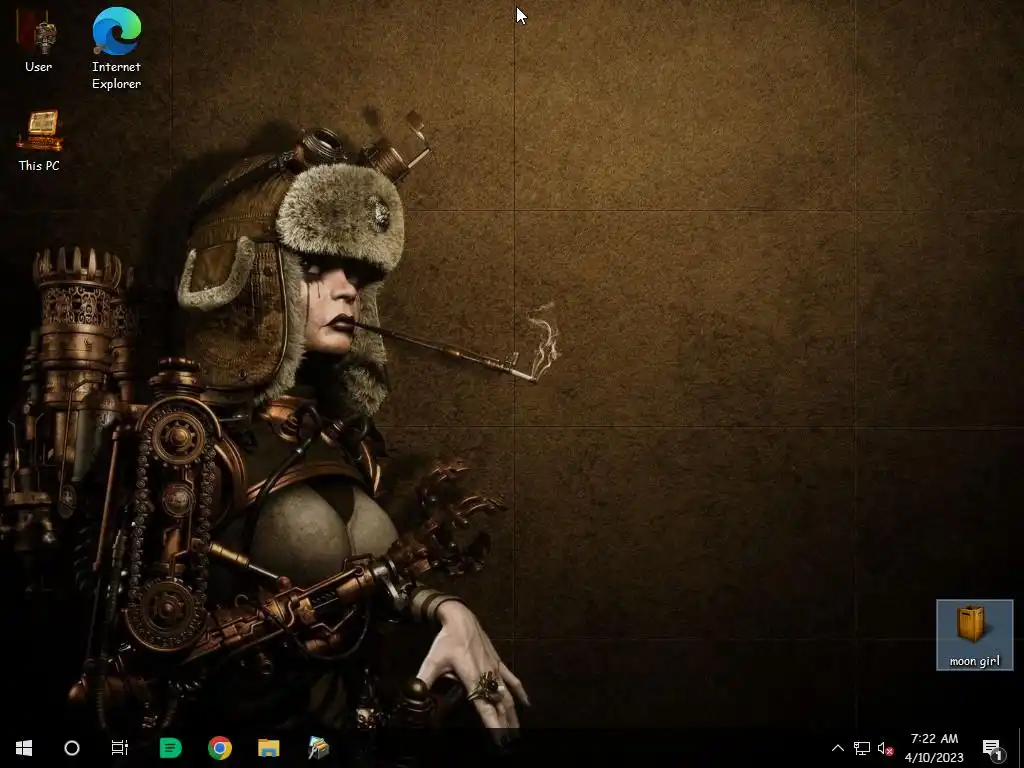Open the User desktop icon
The height and width of the screenshot is (768, 1024).
tap(38, 42)
